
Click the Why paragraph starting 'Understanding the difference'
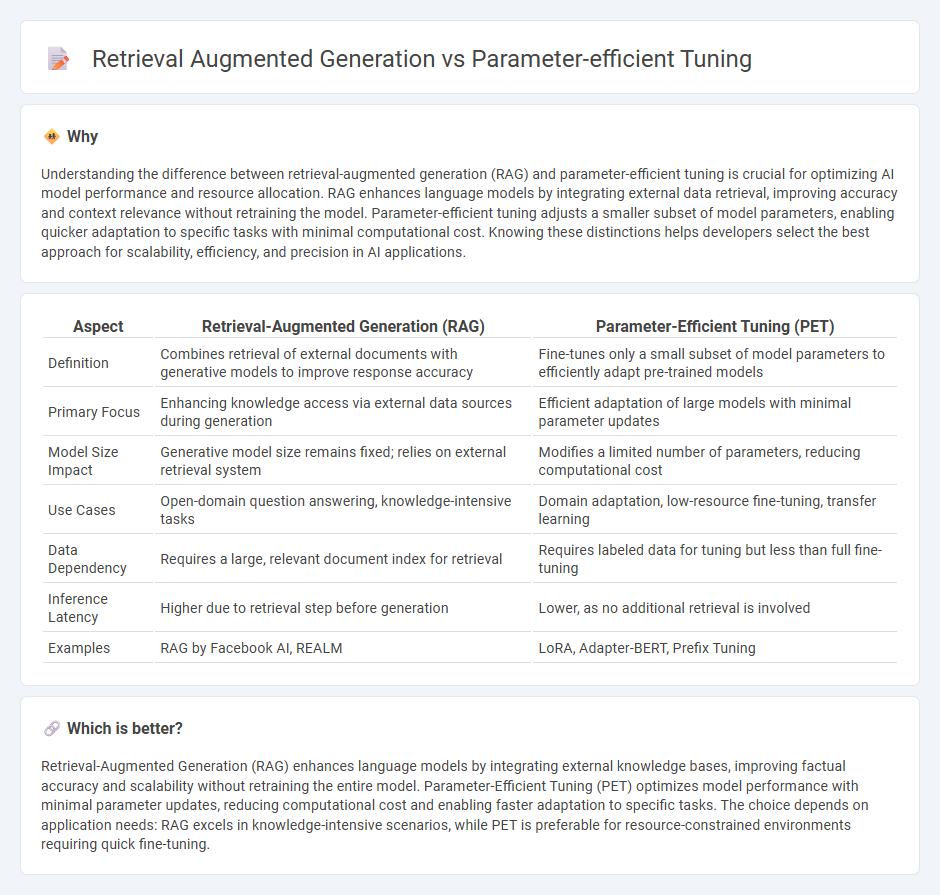[x=469, y=213]
